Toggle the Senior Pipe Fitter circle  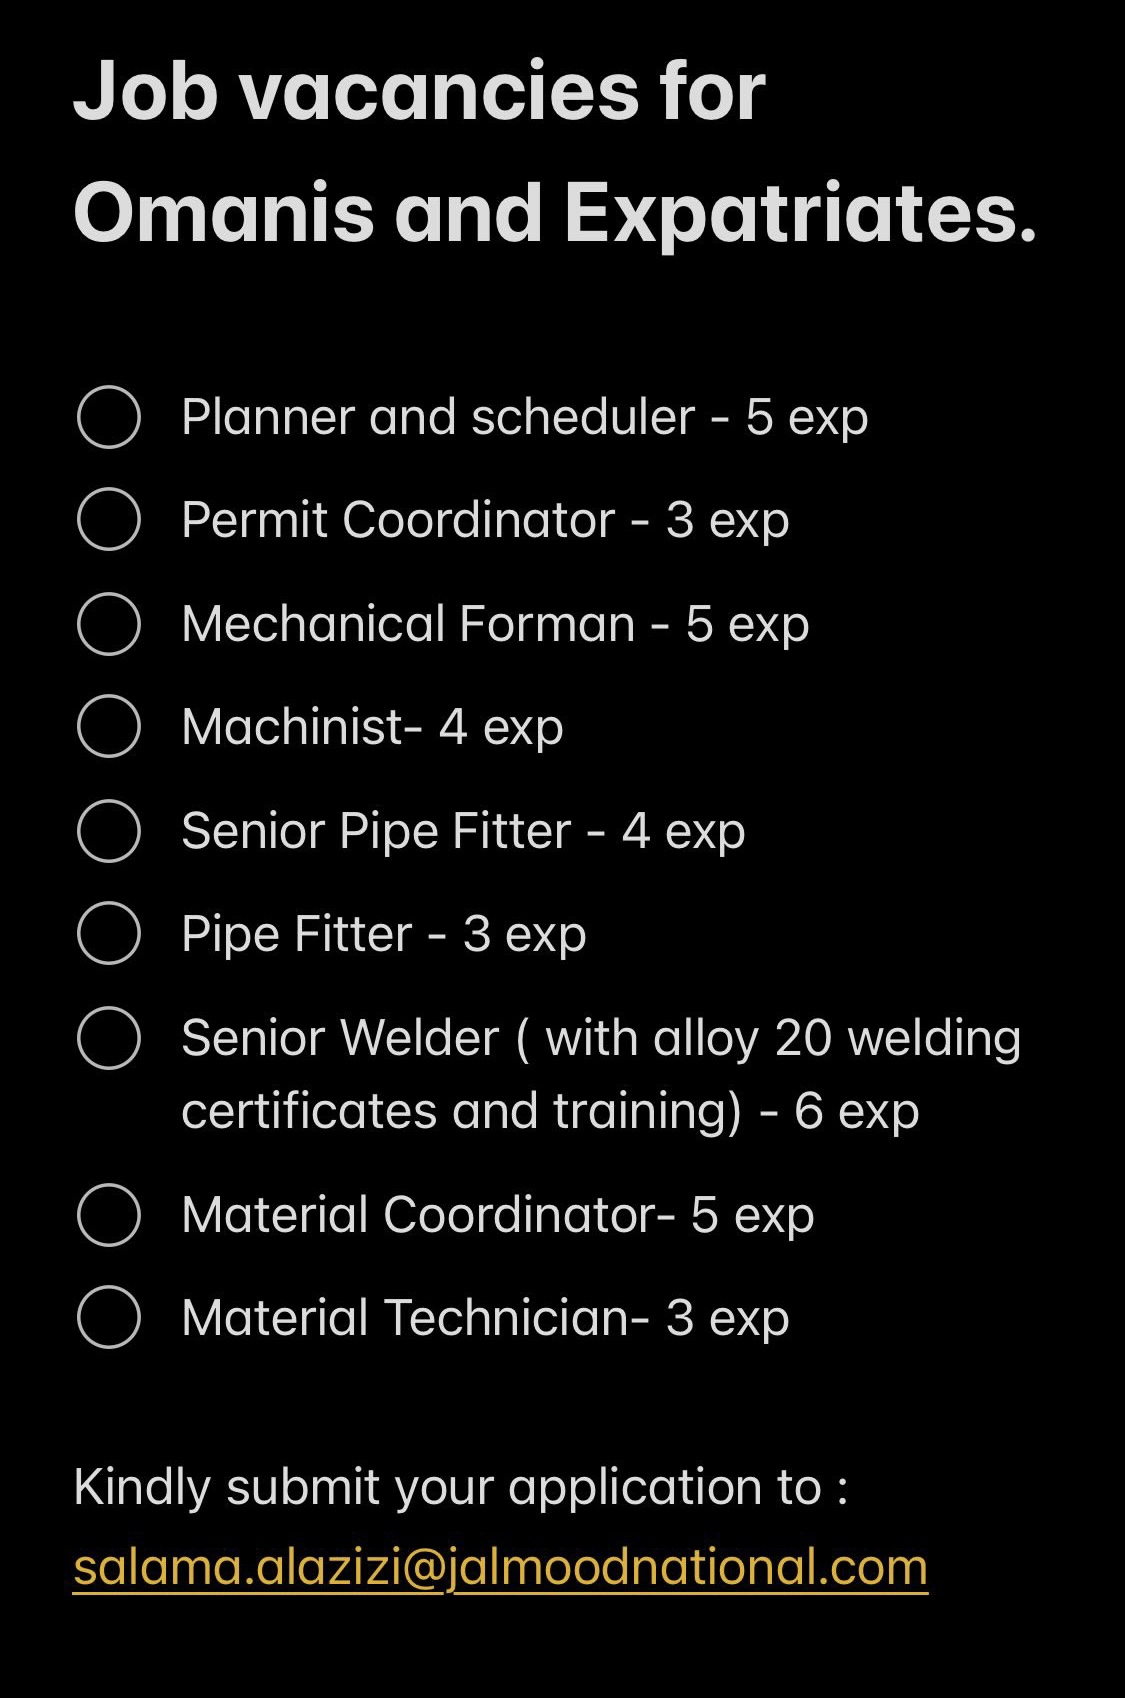[108, 831]
